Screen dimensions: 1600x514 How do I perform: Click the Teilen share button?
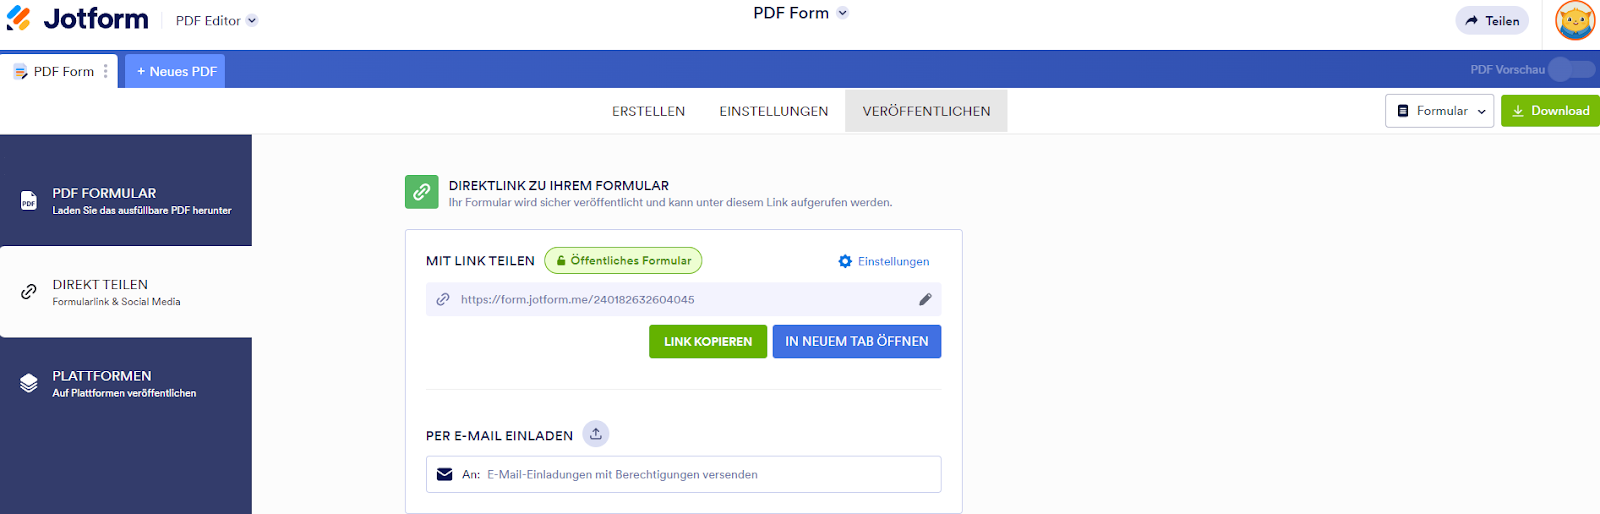1492,21
